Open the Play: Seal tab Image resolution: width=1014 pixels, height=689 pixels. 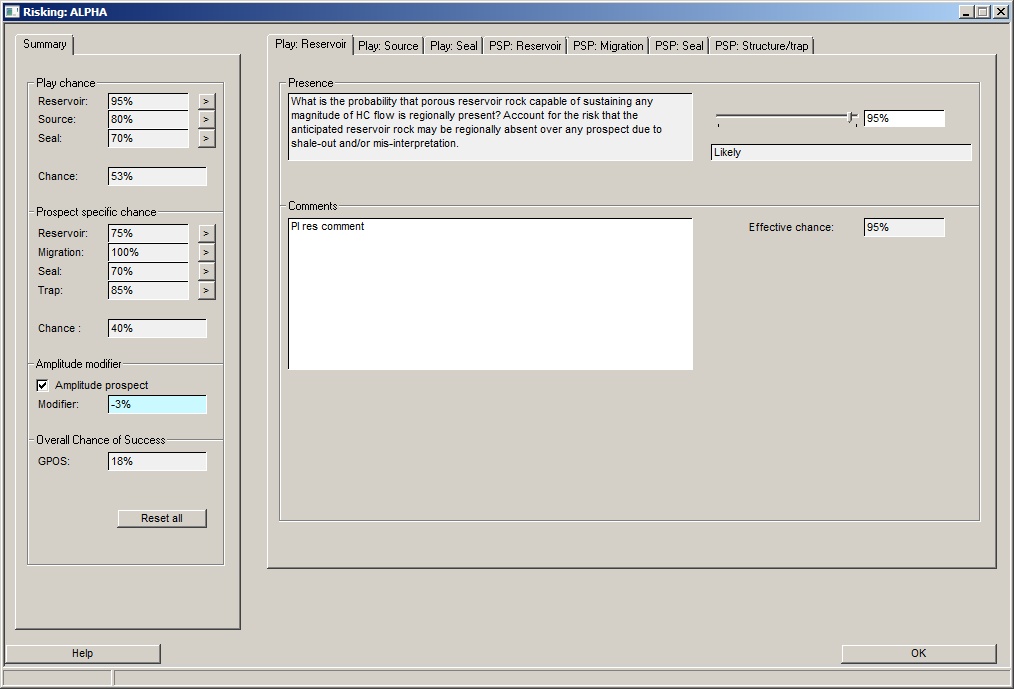click(453, 46)
